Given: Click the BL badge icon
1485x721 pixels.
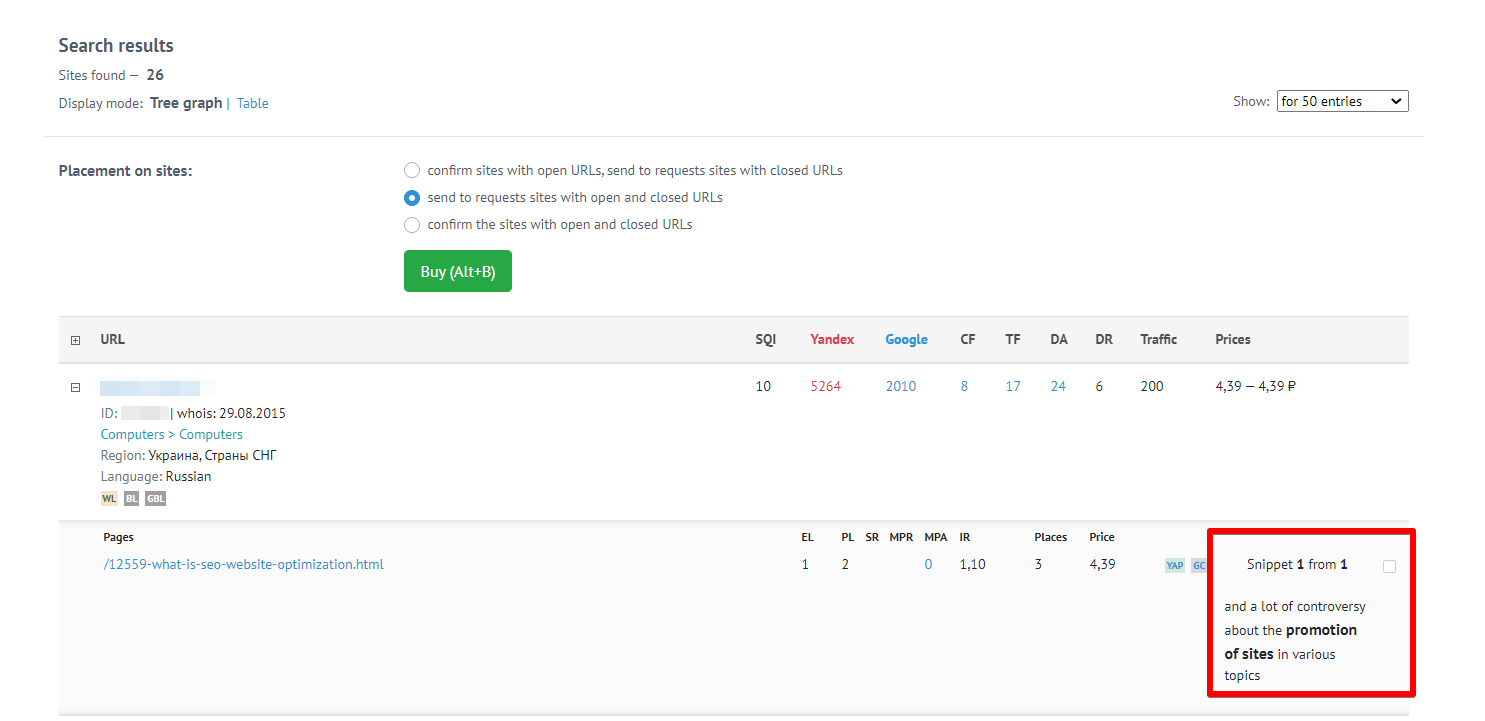Looking at the screenshot, I should 131,498.
